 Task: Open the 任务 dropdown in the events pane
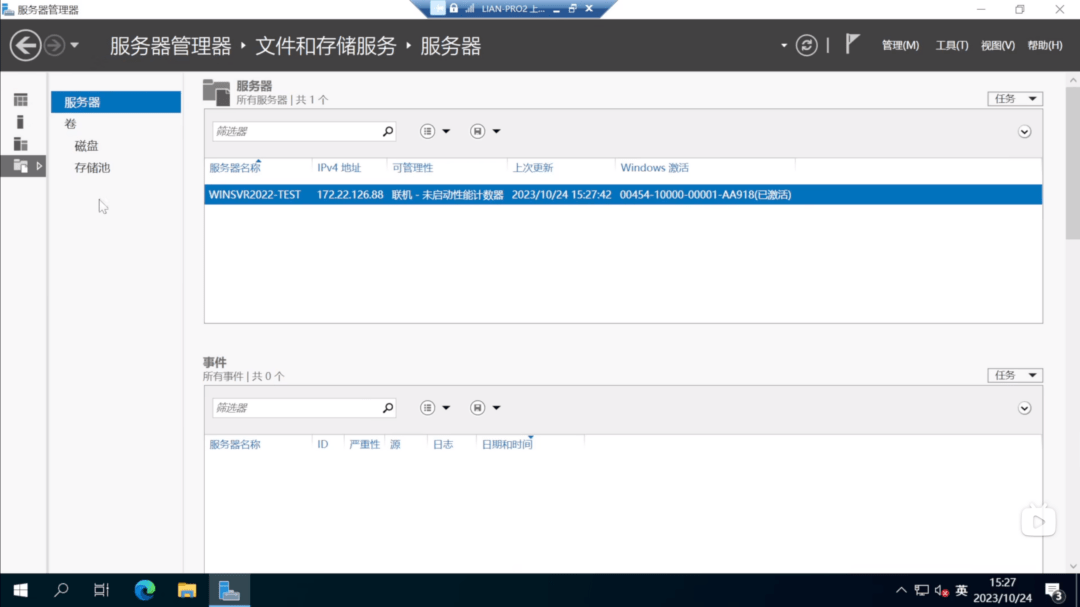pos(1014,374)
